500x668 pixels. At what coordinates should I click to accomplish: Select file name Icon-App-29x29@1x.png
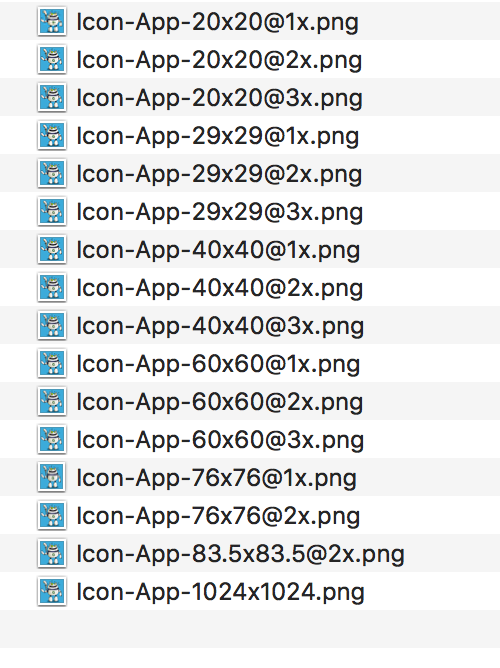[218, 136]
